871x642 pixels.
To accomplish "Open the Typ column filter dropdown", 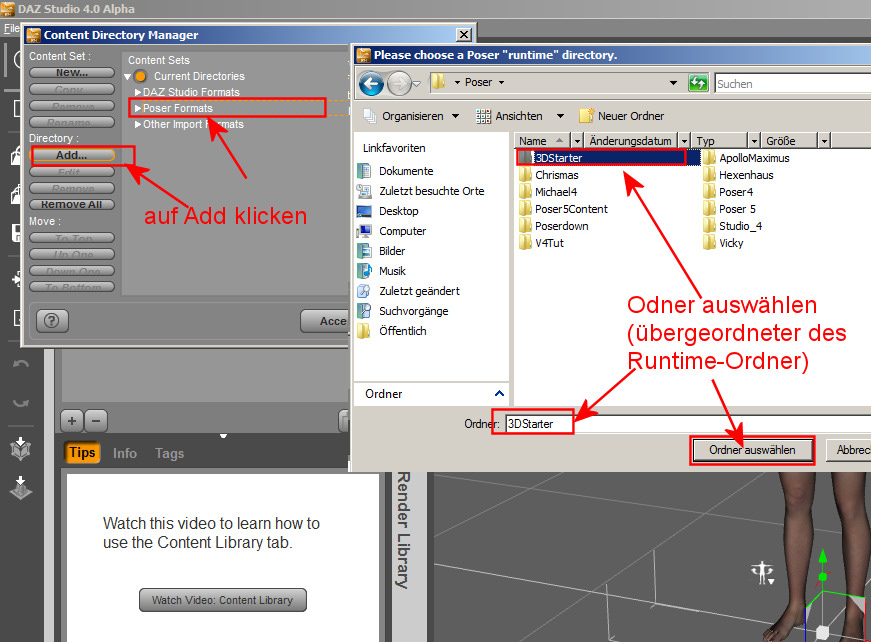I will pyautogui.click(x=754, y=141).
